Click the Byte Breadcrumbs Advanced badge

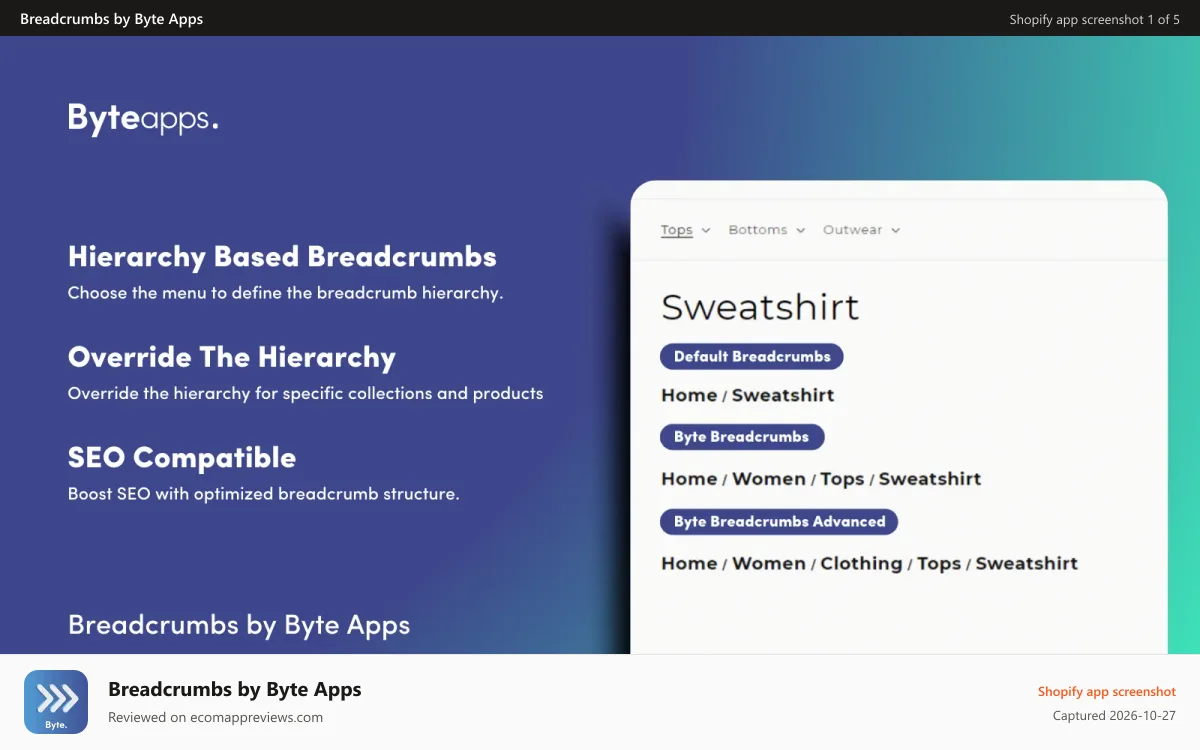(x=779, y=522)
